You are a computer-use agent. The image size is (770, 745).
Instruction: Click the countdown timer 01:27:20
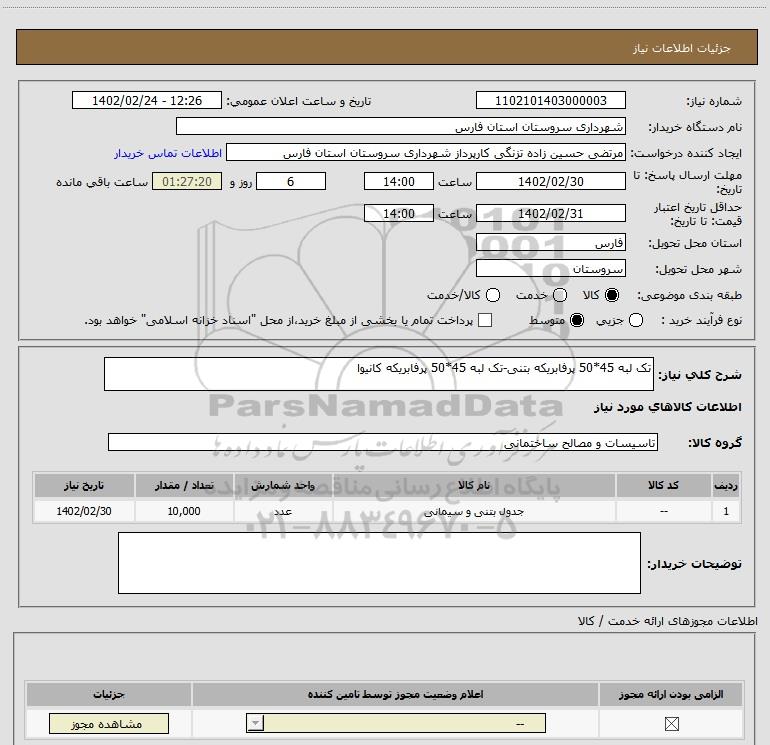(187, 181)
